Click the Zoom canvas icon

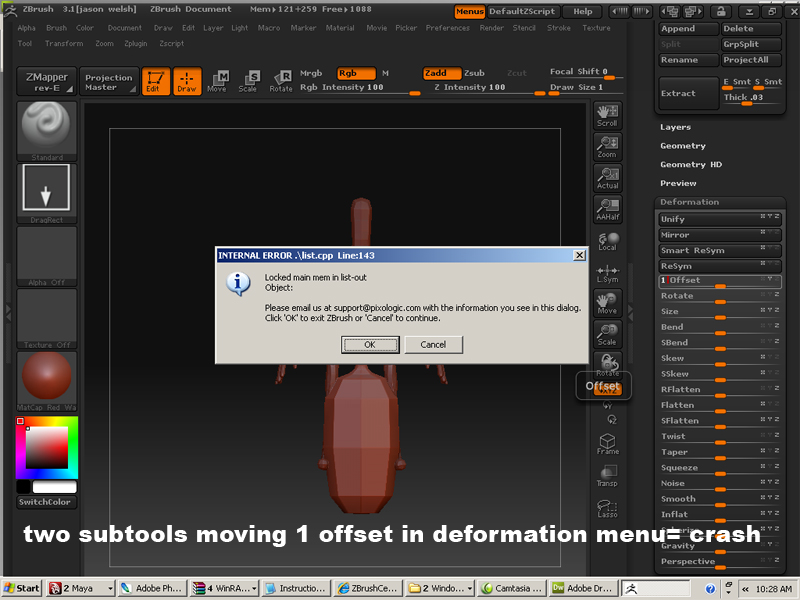click(x=607, y=147)
